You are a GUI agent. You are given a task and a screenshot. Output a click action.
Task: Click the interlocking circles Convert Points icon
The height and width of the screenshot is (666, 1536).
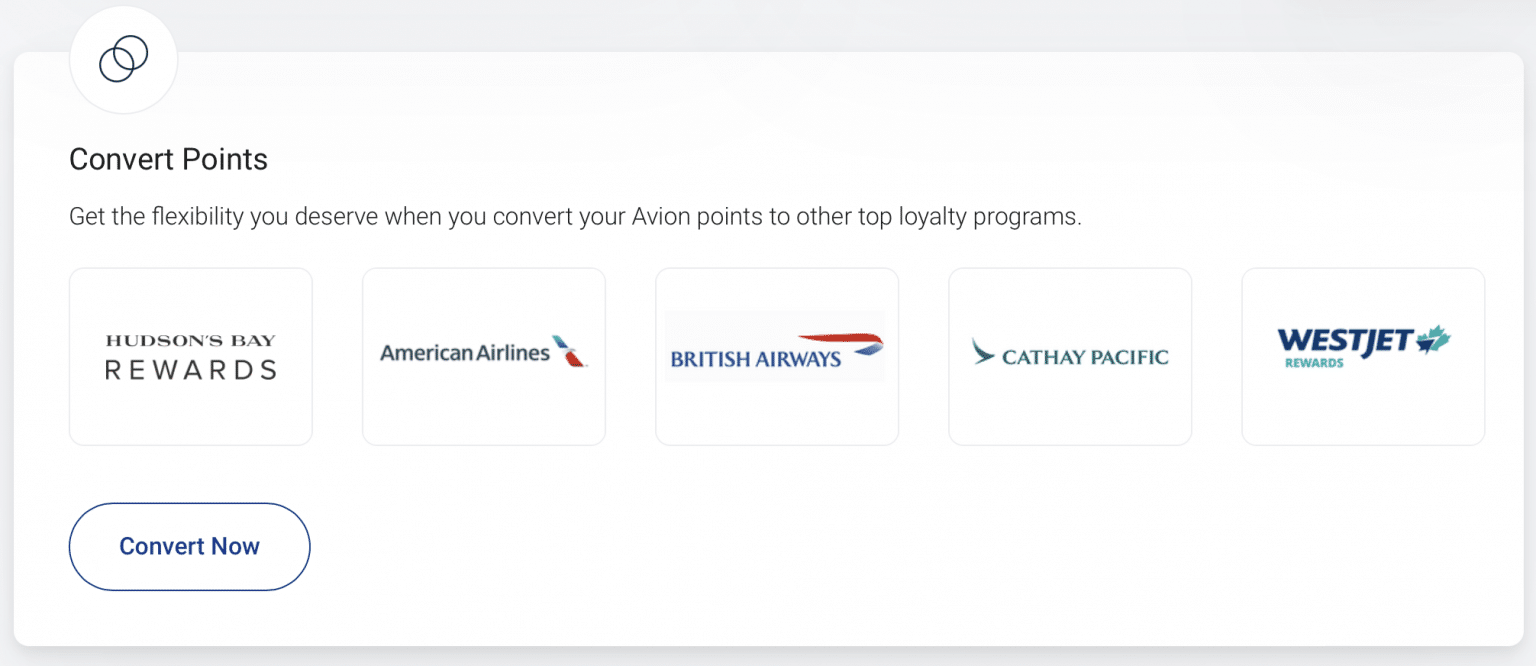123,60
